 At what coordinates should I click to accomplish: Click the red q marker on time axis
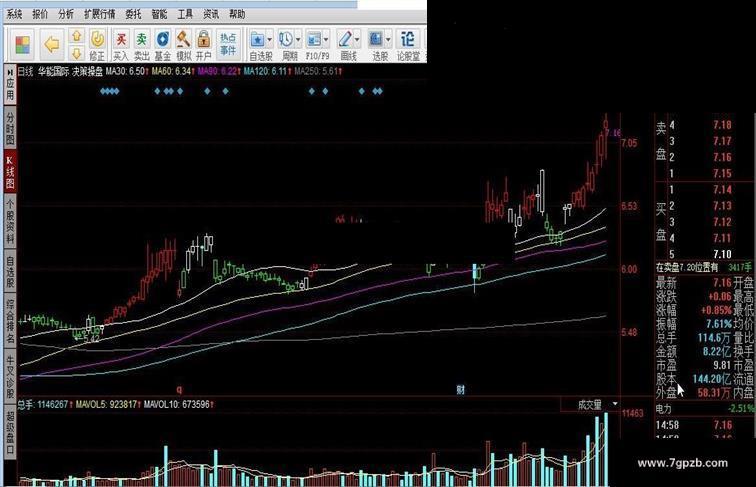179,389
